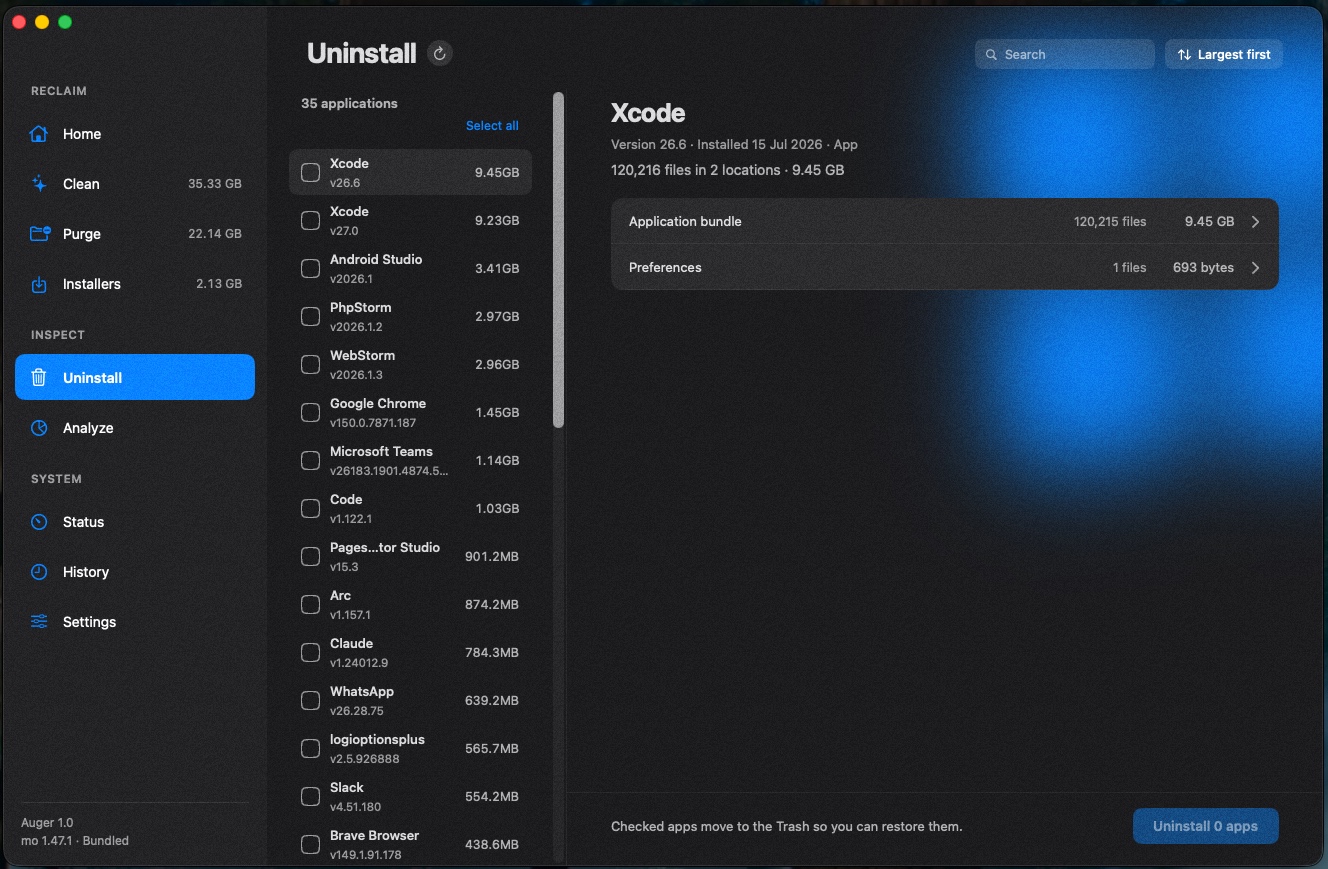Open the Status section
The width and height of the screenshot is (1328, 869).
click(x=135, y=522)
